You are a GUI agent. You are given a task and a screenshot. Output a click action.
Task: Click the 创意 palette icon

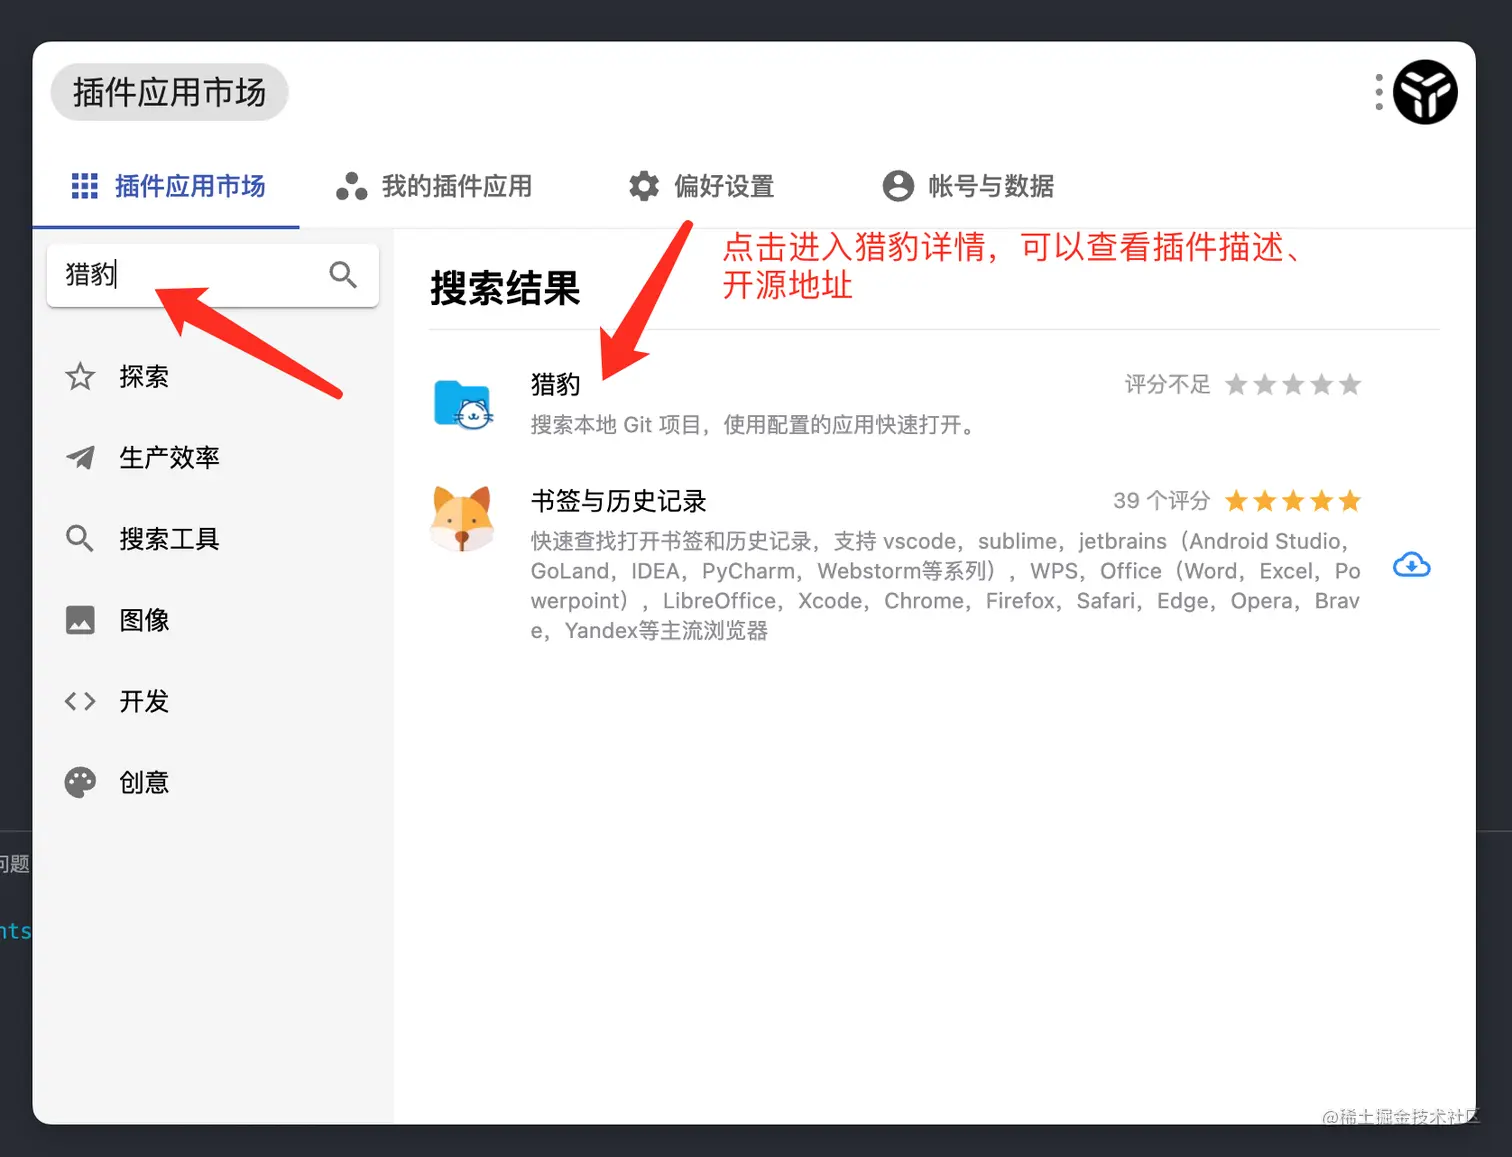[80, 782]
